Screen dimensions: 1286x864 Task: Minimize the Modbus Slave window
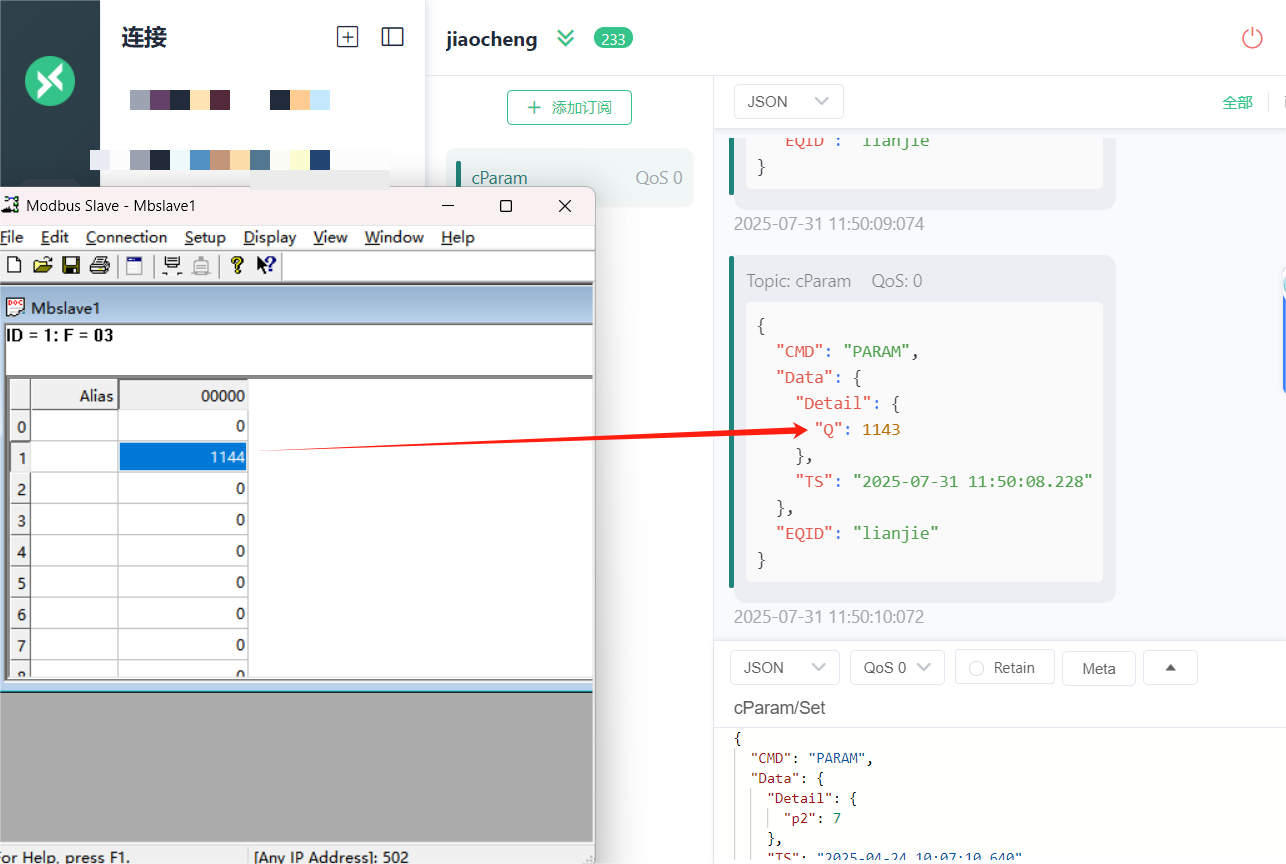(x=447, y=206)
